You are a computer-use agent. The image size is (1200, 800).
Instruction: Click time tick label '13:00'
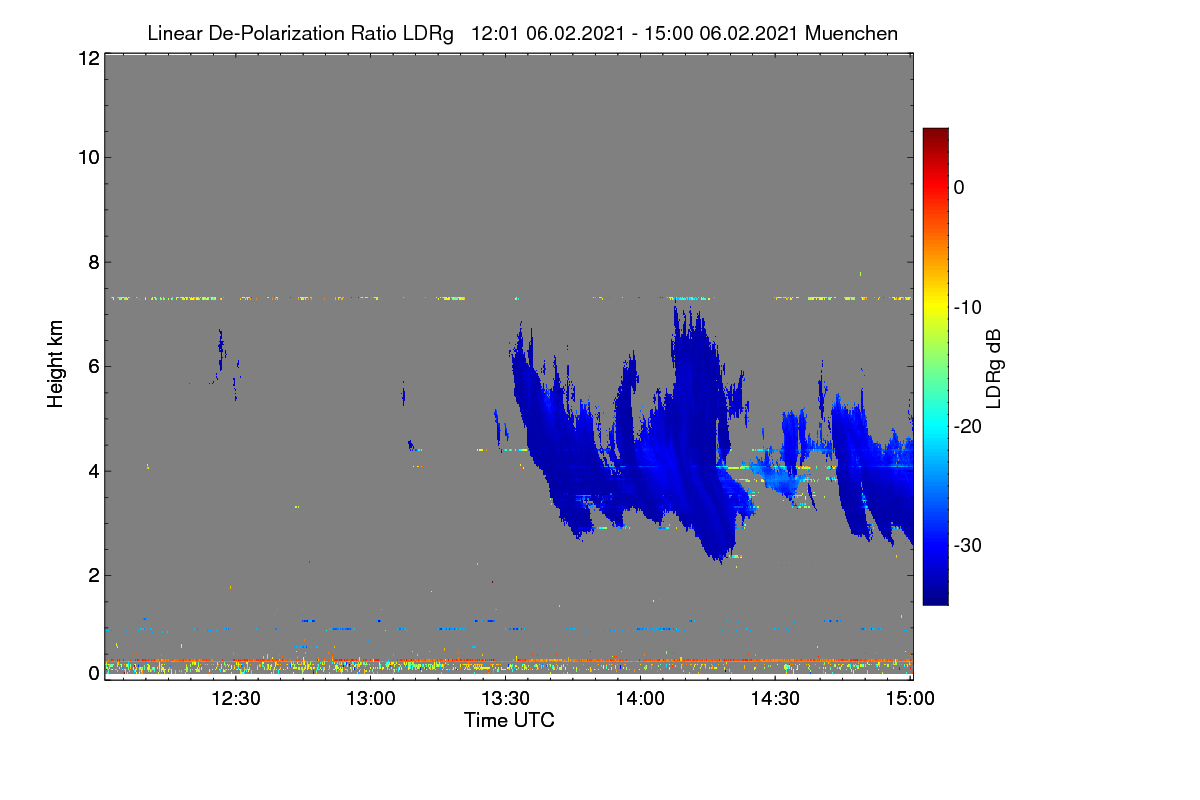tap(370, 698)
